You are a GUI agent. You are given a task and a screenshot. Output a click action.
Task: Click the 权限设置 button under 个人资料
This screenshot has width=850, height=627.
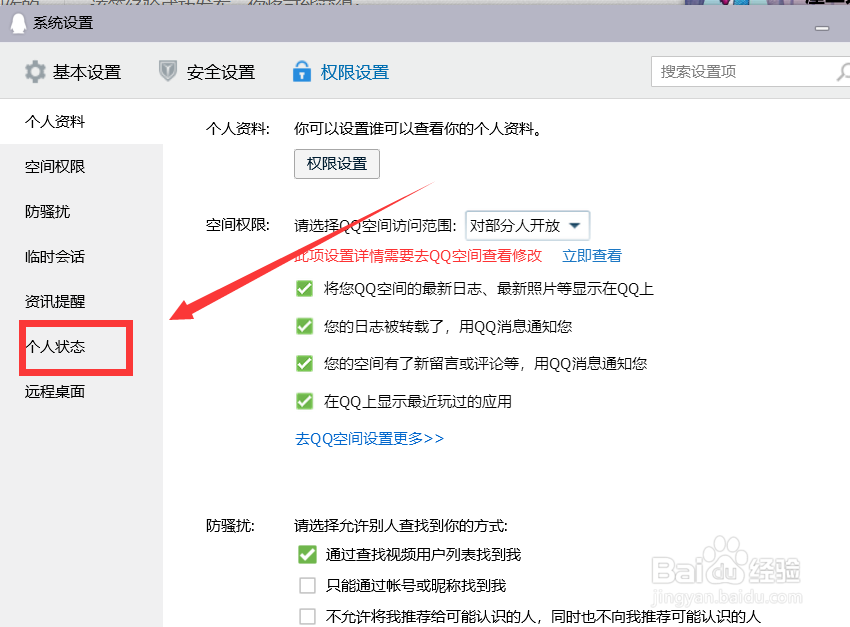pos(336,164)
